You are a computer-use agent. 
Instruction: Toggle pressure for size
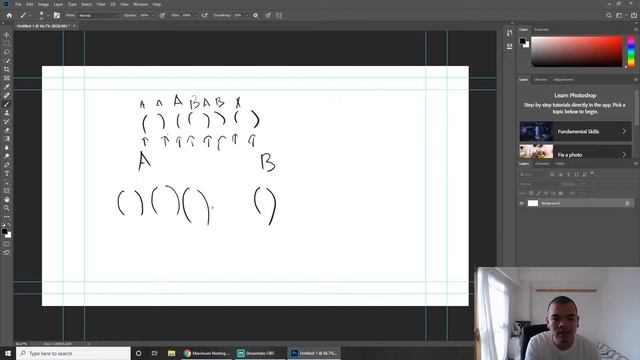coord(268,16)
